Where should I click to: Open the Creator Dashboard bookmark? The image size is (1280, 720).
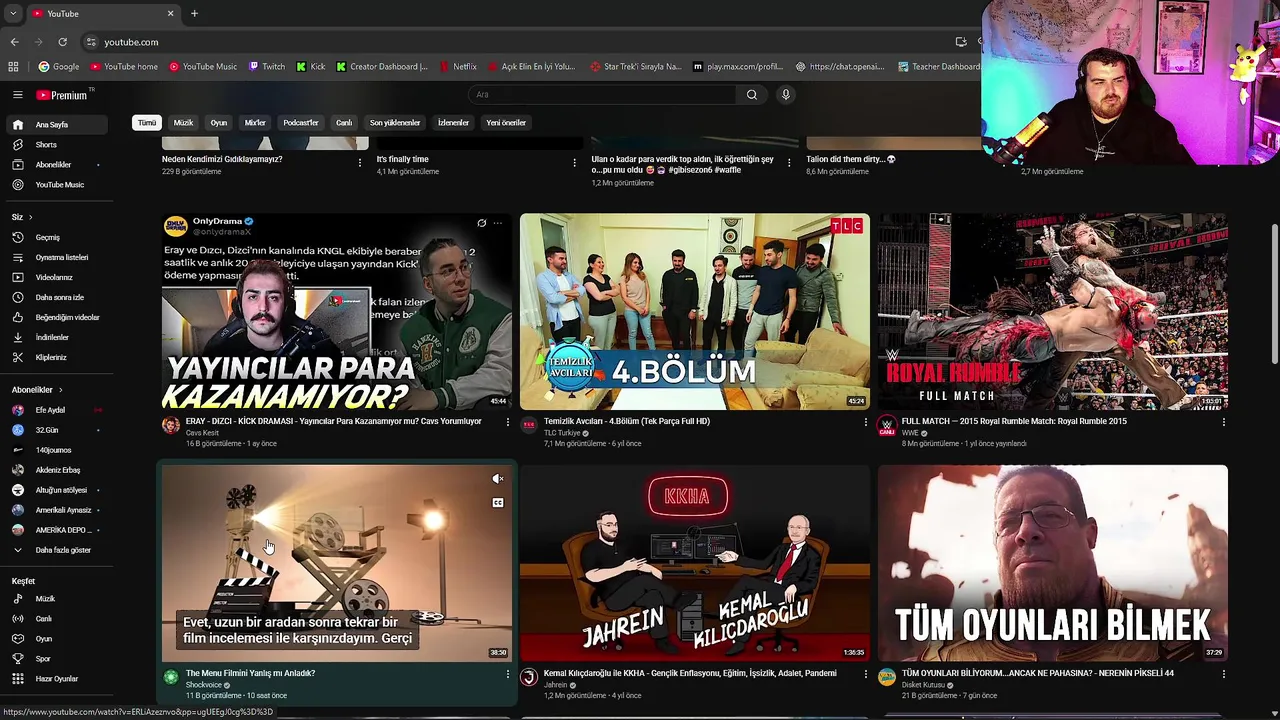click(382, 67)
